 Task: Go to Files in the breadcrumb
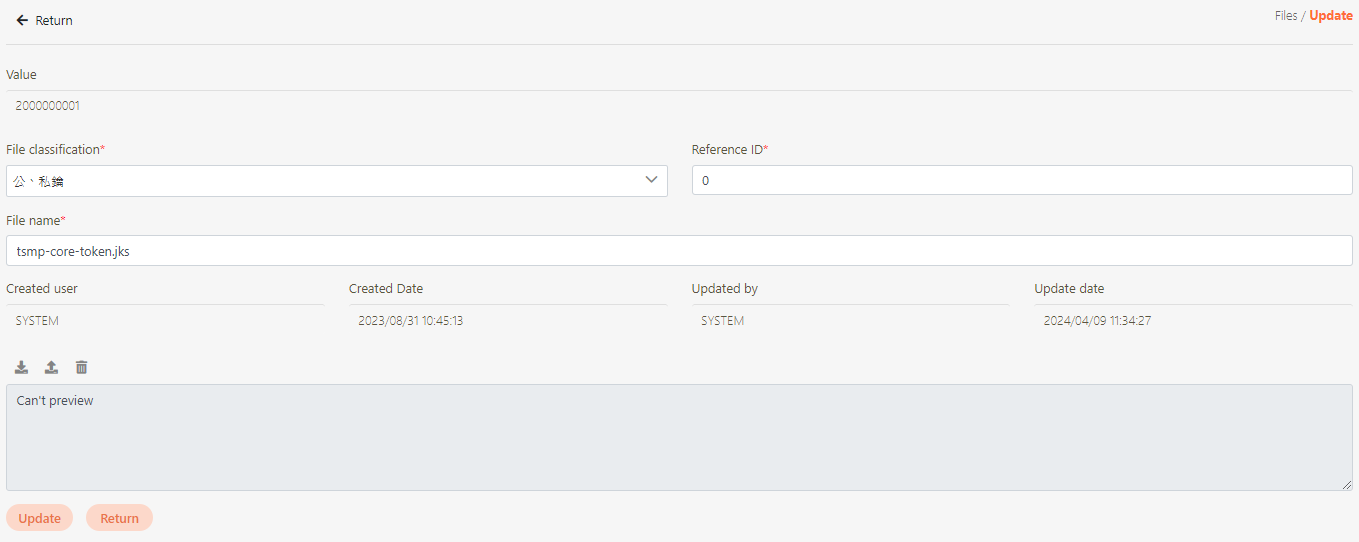click(1285, 16)
